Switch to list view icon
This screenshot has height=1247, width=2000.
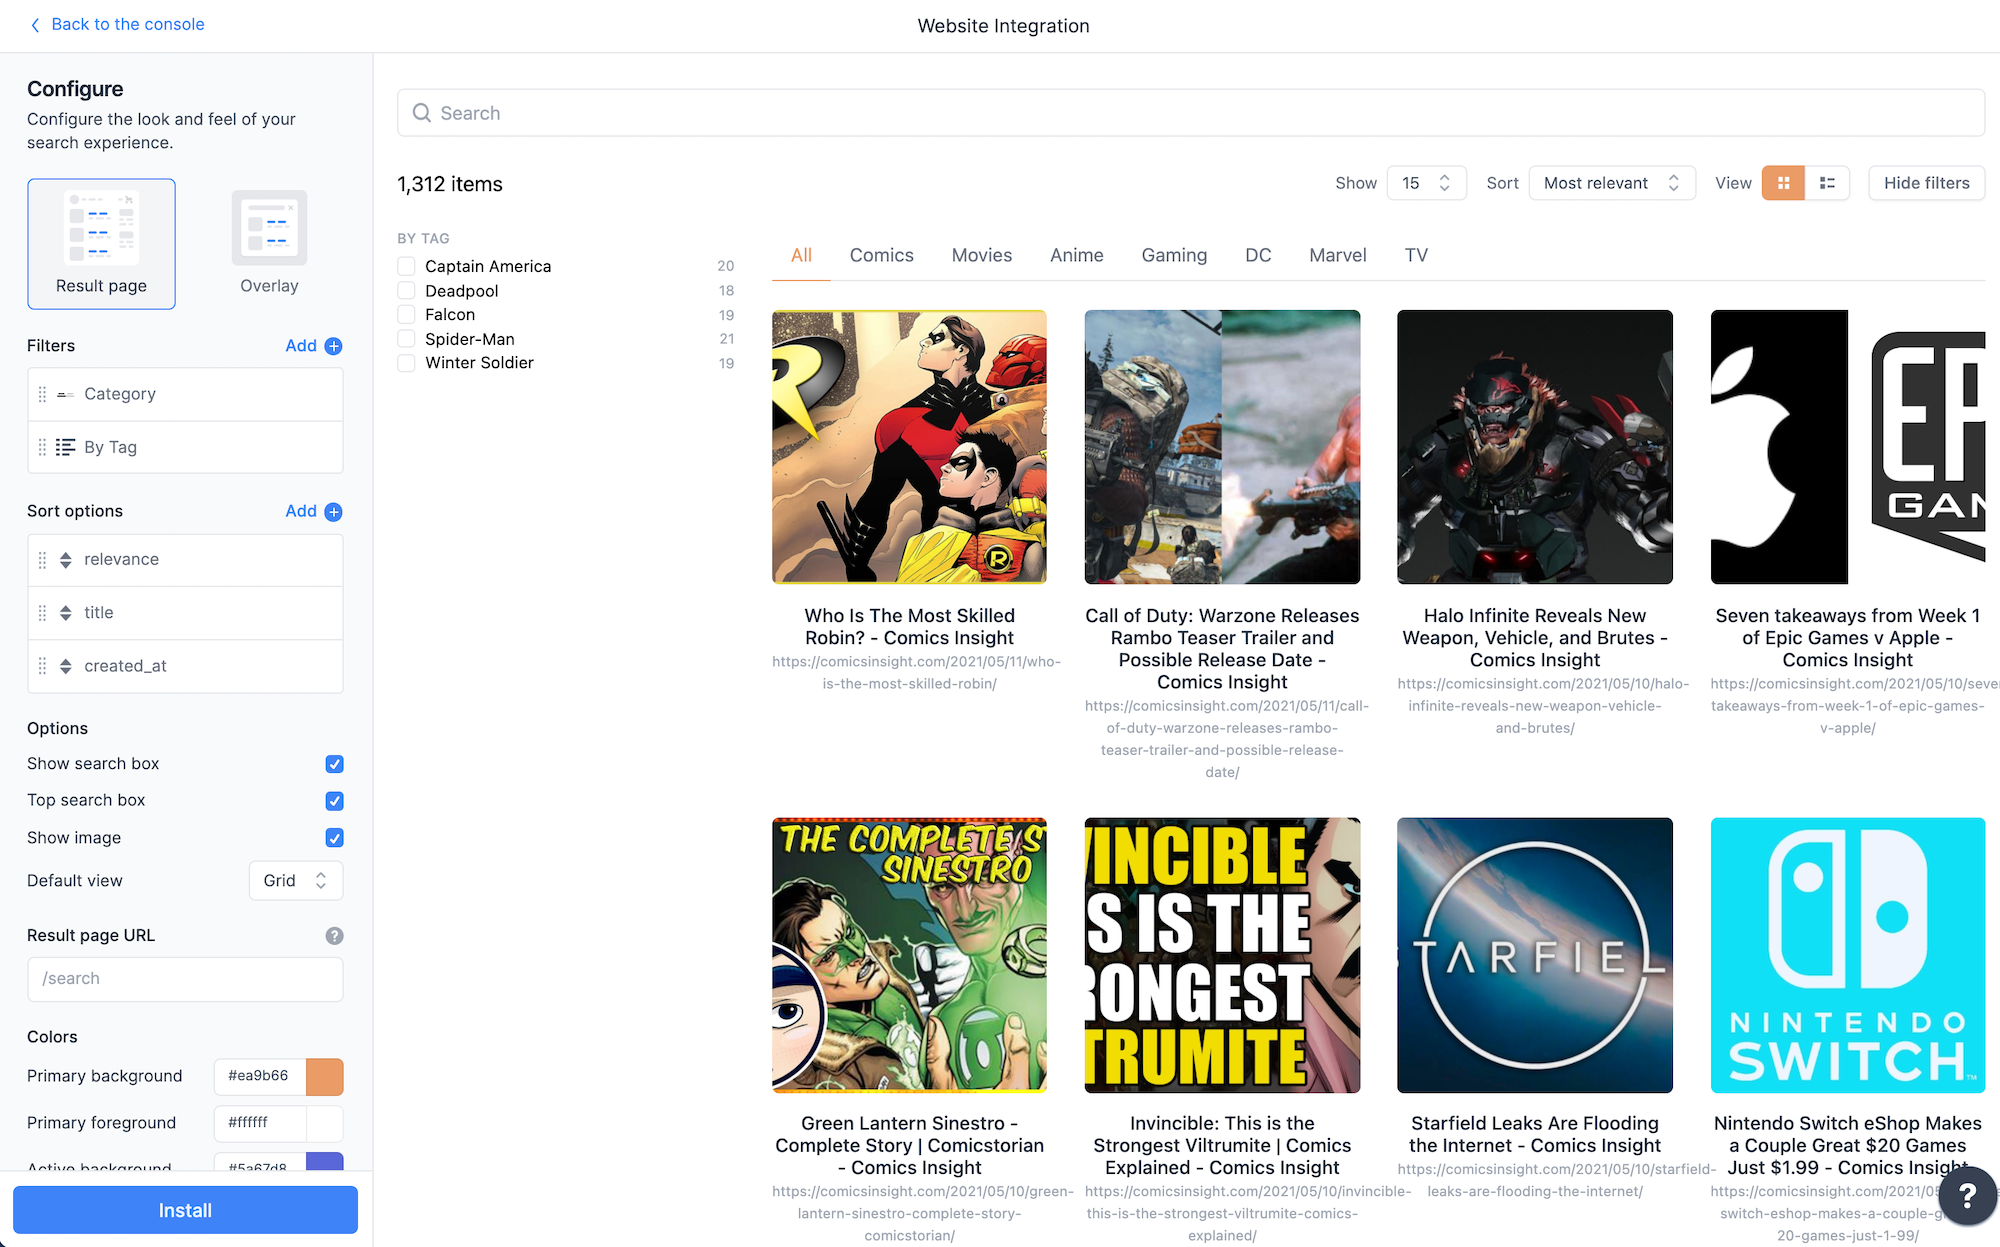pos(1827,183)
